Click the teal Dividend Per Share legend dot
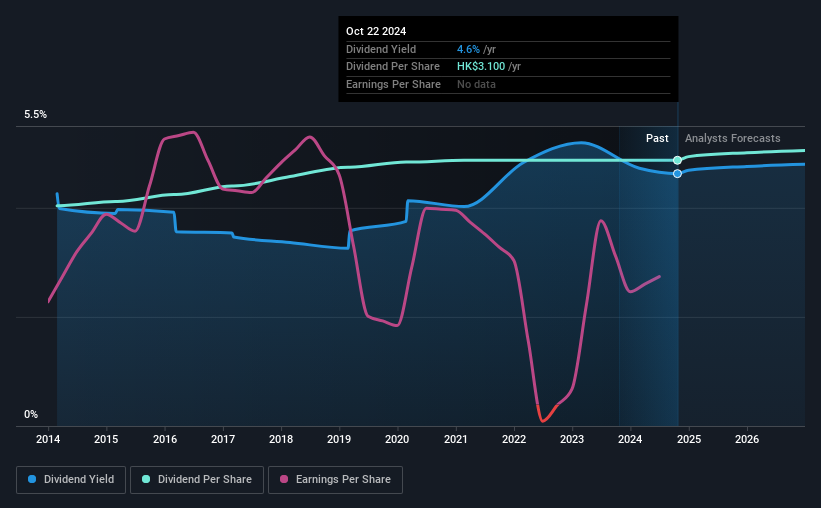Viewport: 821px width, 508px height. click(146, 479)
